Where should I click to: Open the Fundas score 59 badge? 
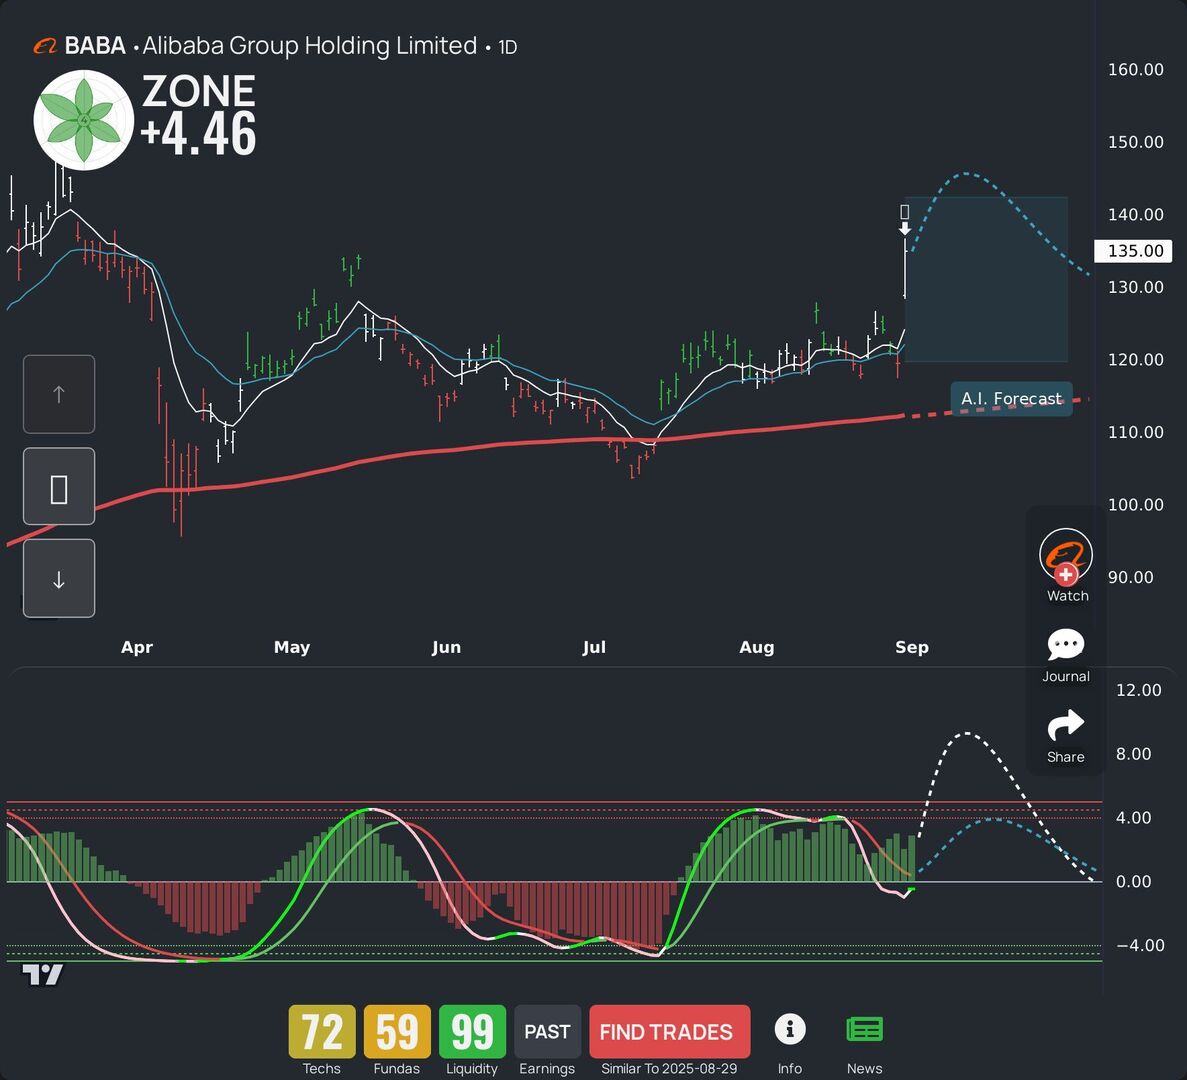click(397, 1032)
